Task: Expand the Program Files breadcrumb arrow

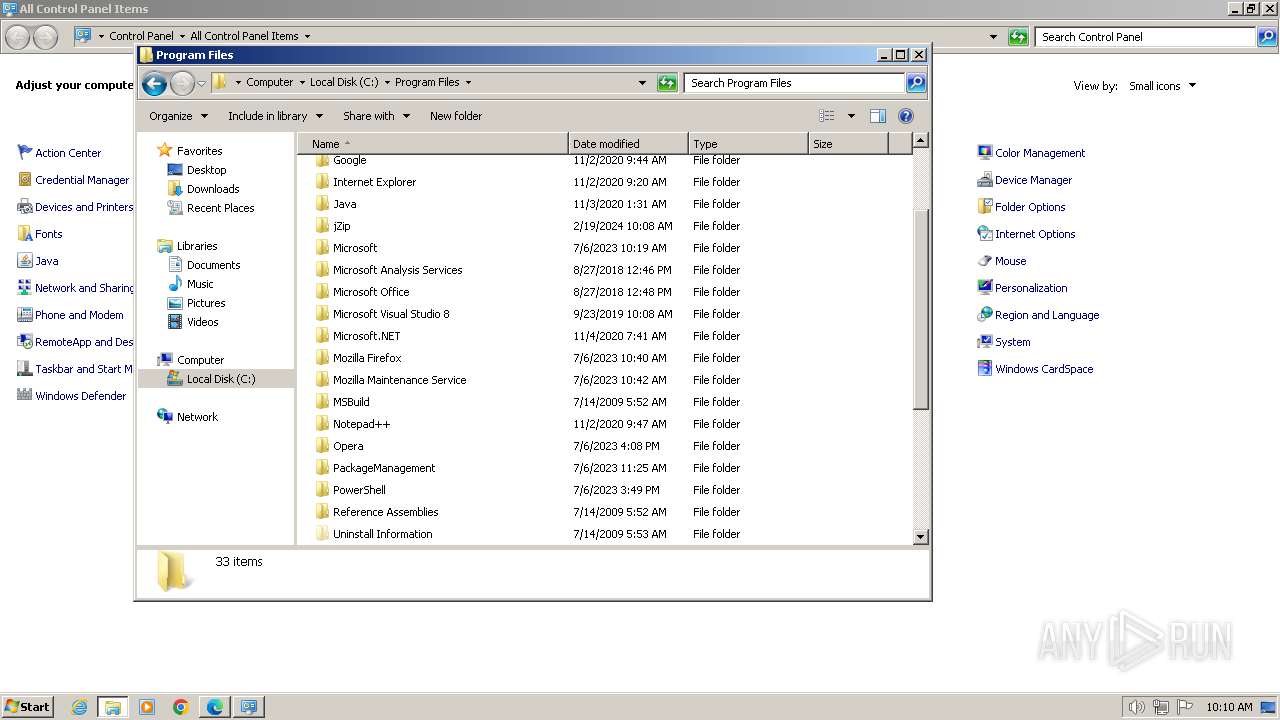Action: pos(468,83)
